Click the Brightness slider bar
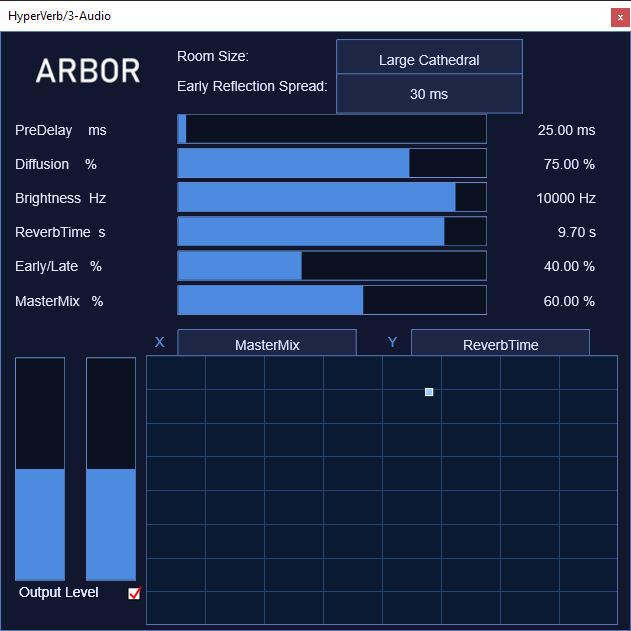 (x=332, y=197)
